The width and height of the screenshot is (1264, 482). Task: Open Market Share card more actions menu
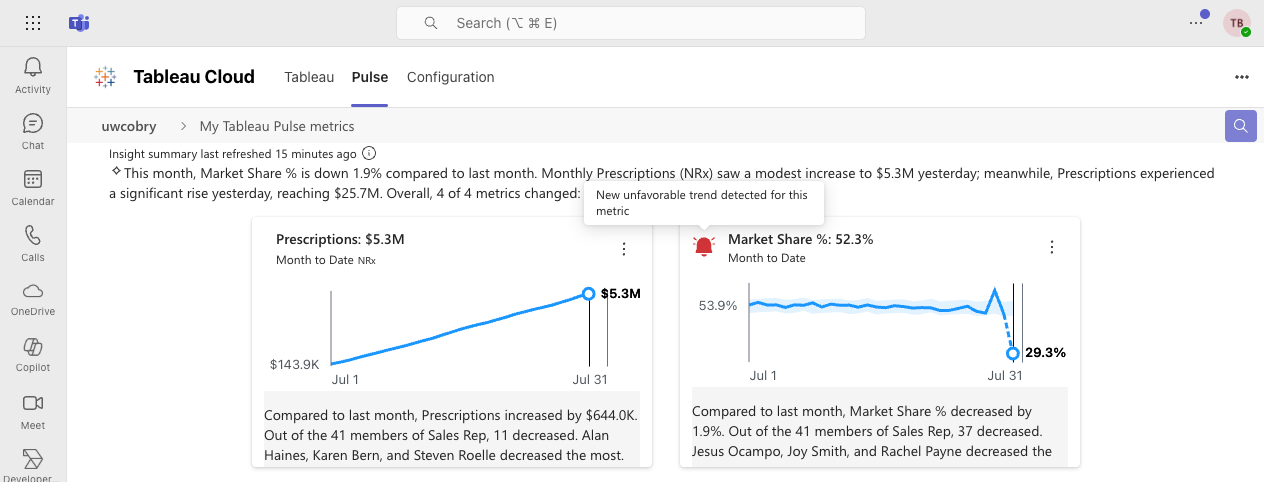1052,247
